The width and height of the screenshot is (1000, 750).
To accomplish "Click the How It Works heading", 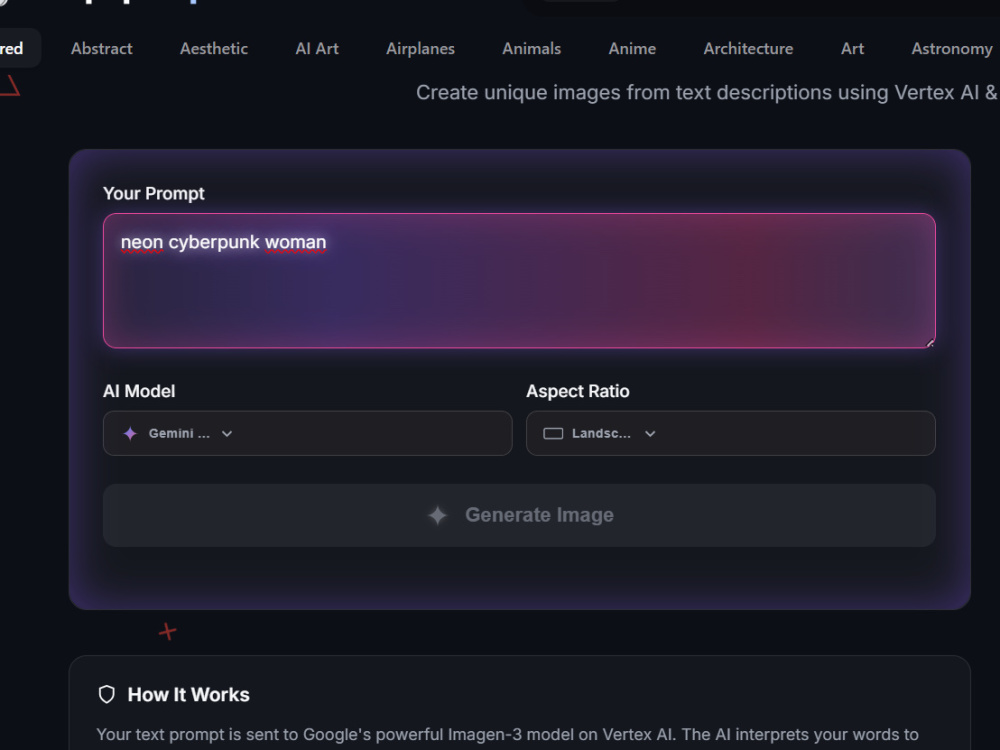I will 188,695.
